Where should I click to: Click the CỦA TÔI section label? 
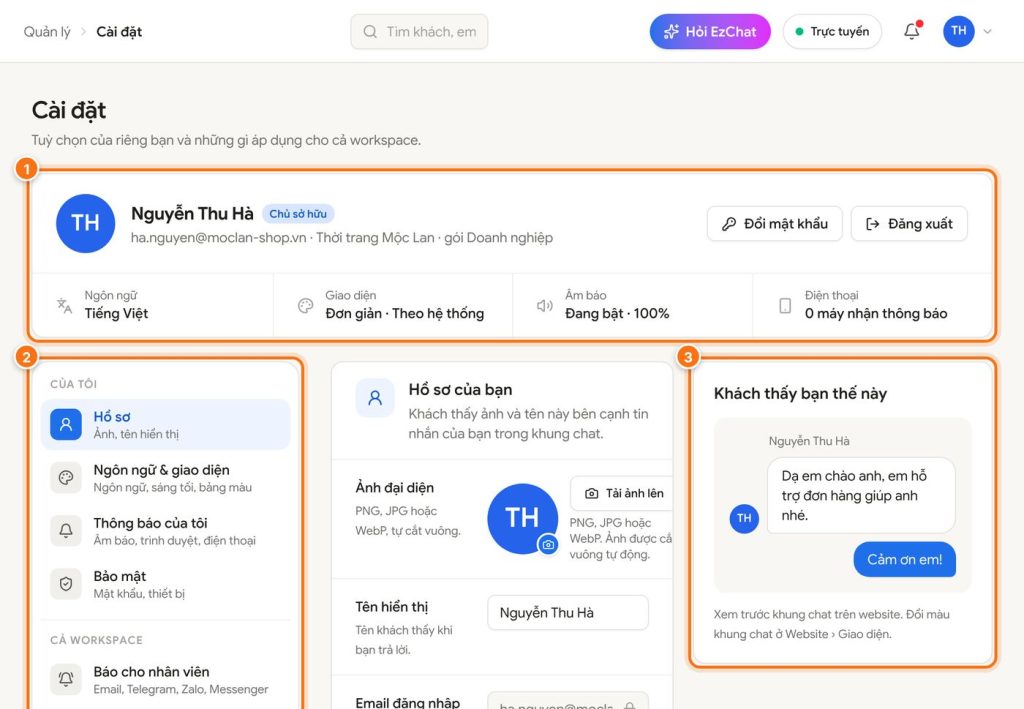click(x=73, y=384)
